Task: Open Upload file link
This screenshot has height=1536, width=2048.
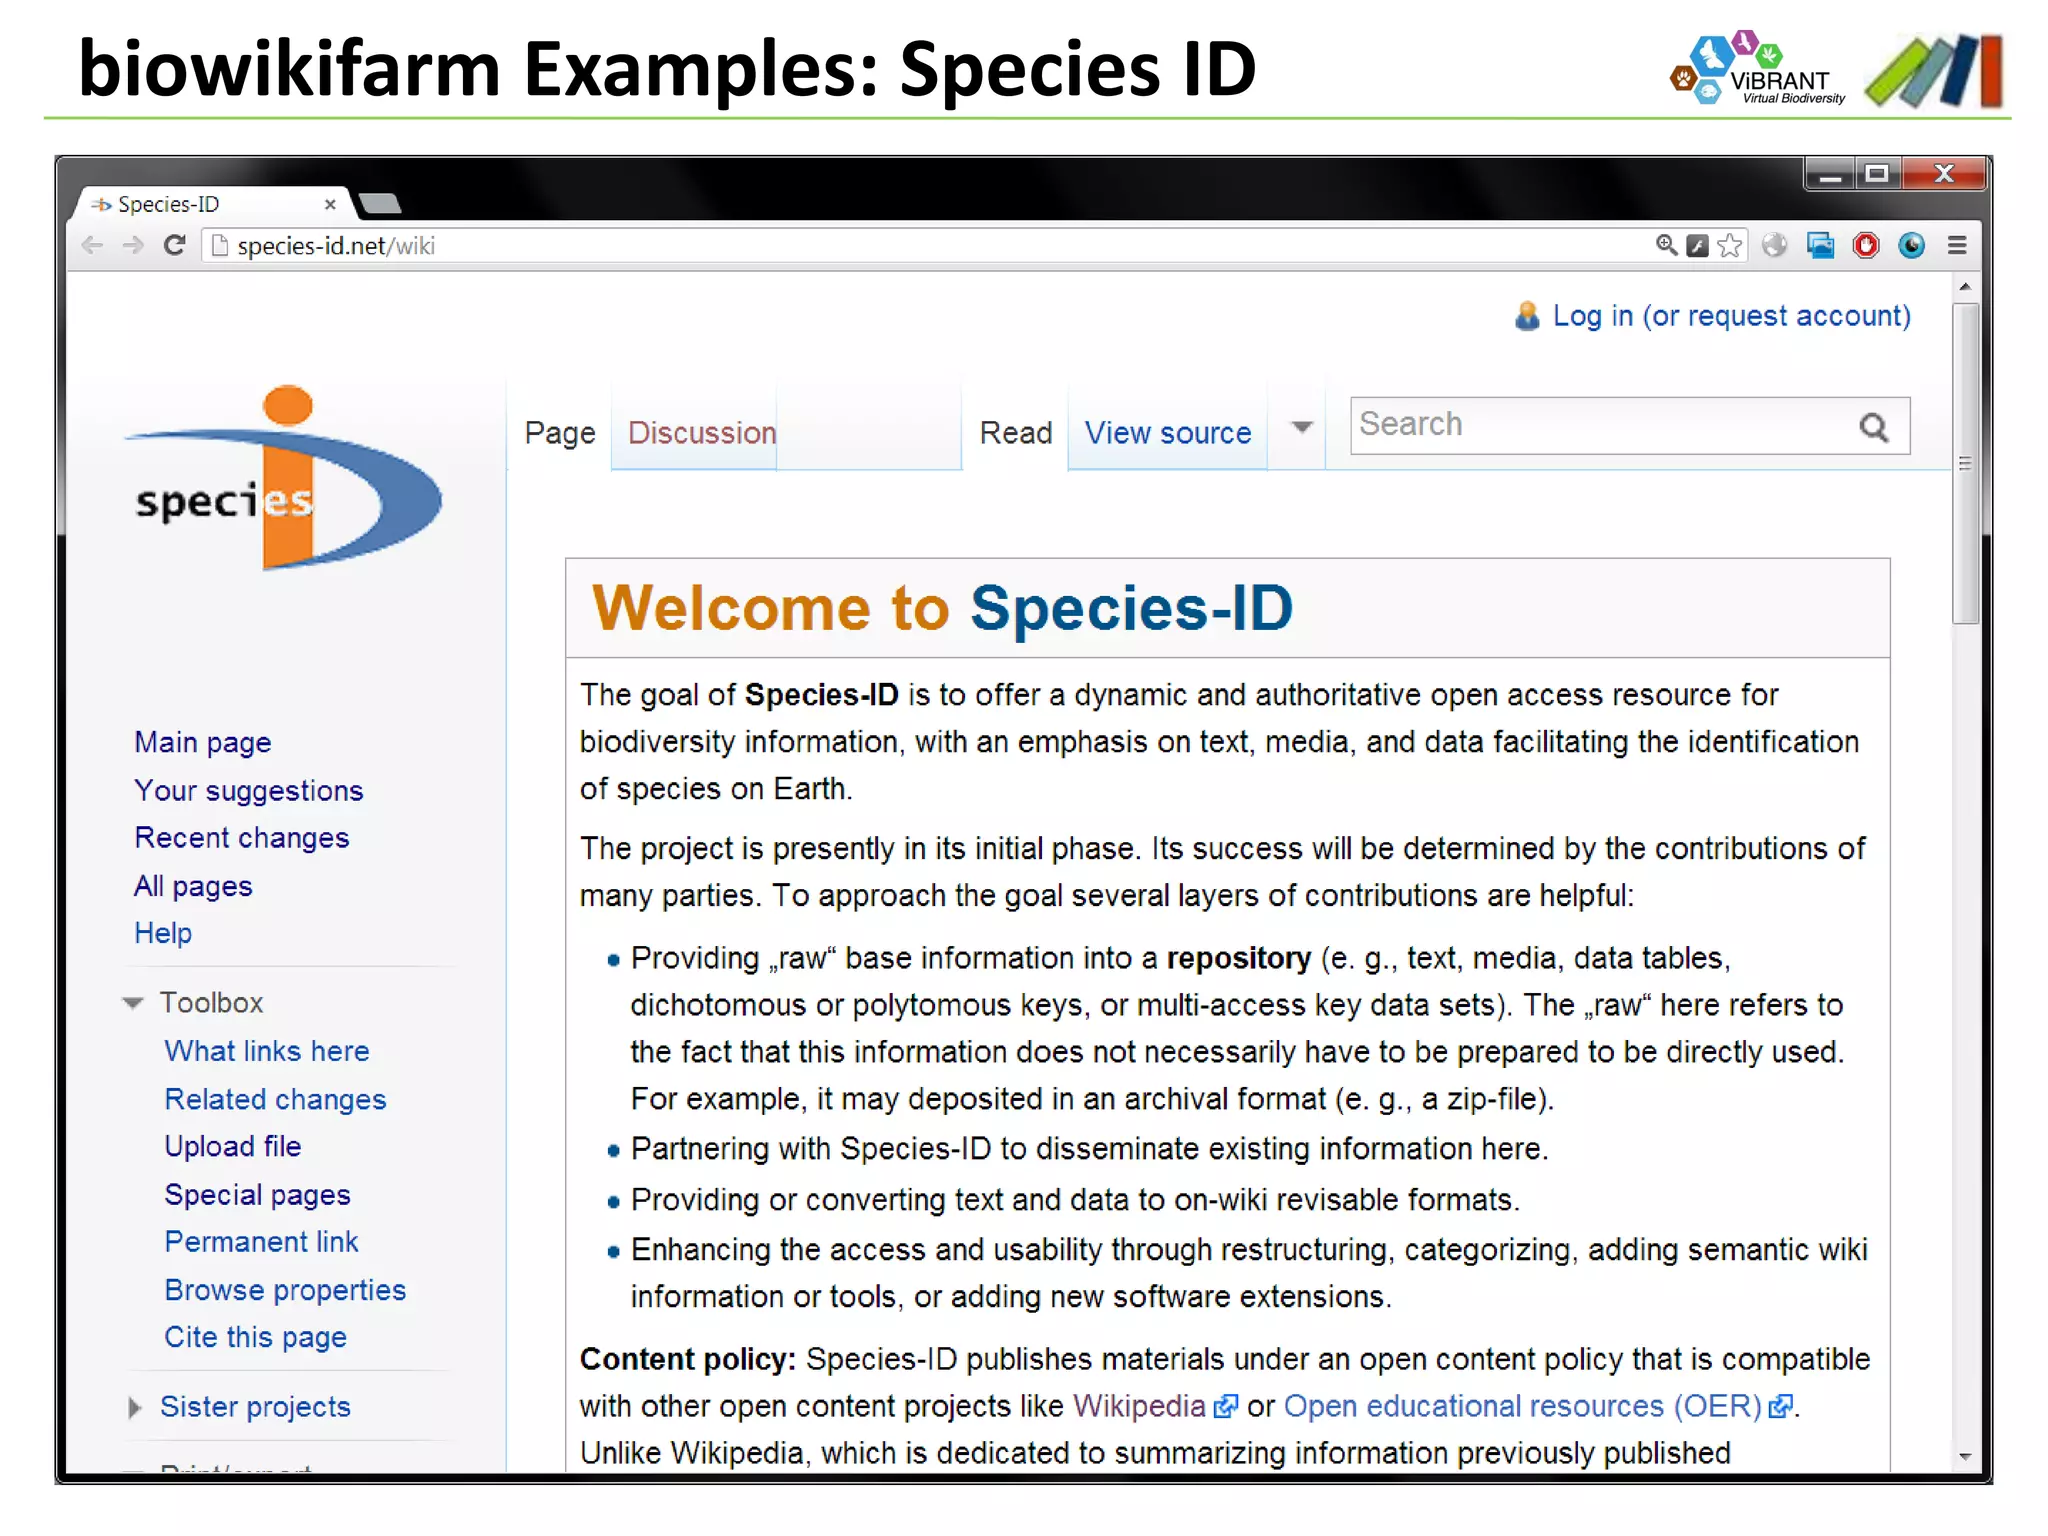Action: click(233, 1146)
